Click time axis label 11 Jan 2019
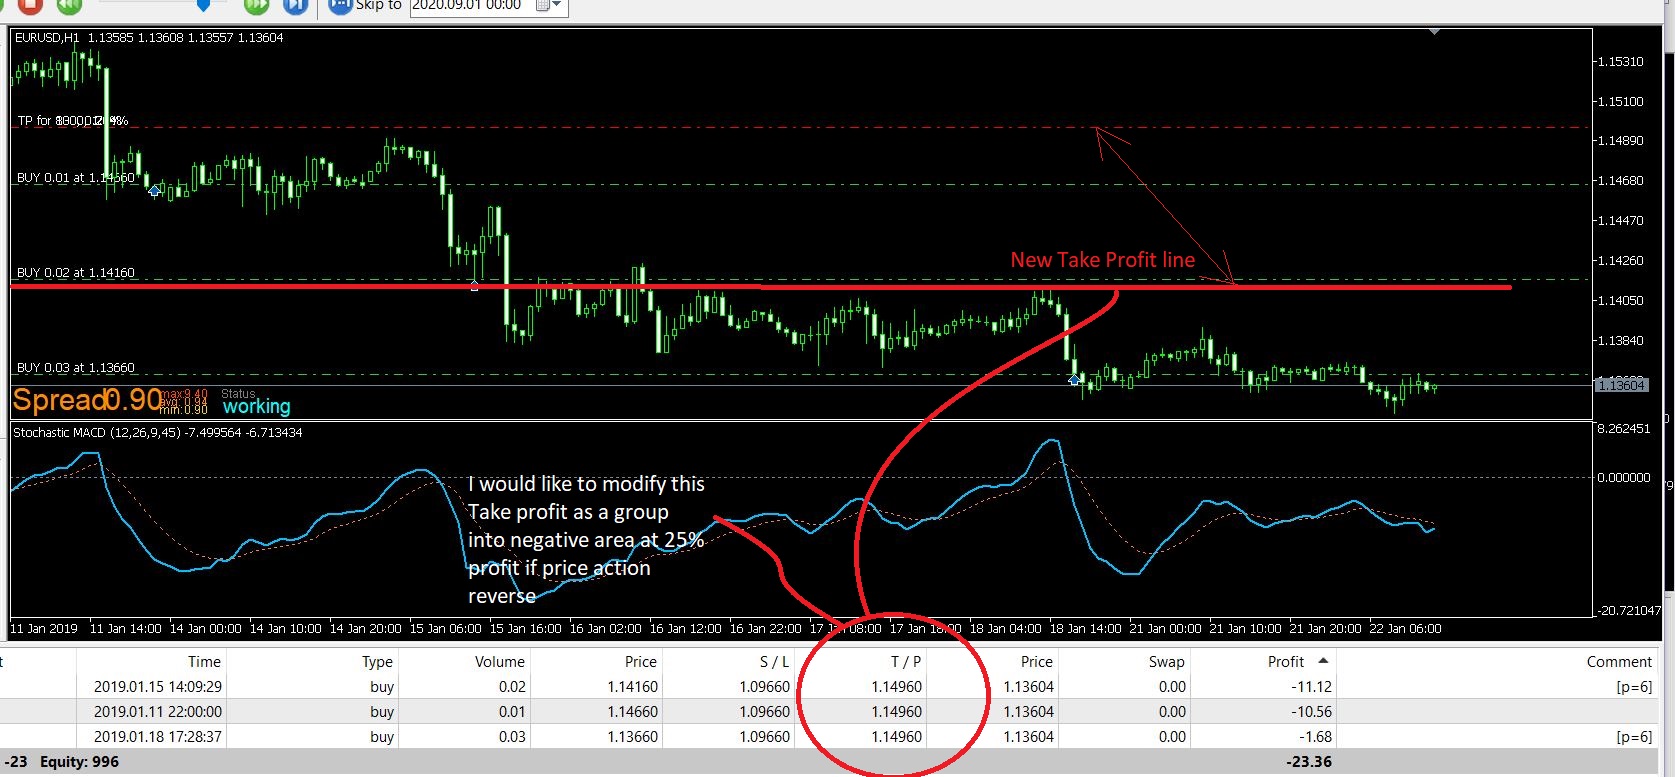The image size is (1675, 777). click(44, 629)
